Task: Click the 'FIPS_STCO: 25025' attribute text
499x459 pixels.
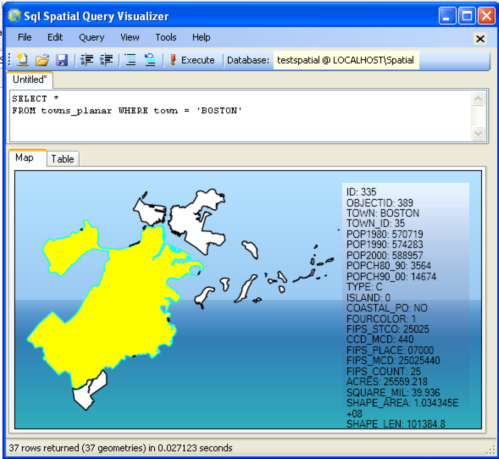Action: point(387,329)
